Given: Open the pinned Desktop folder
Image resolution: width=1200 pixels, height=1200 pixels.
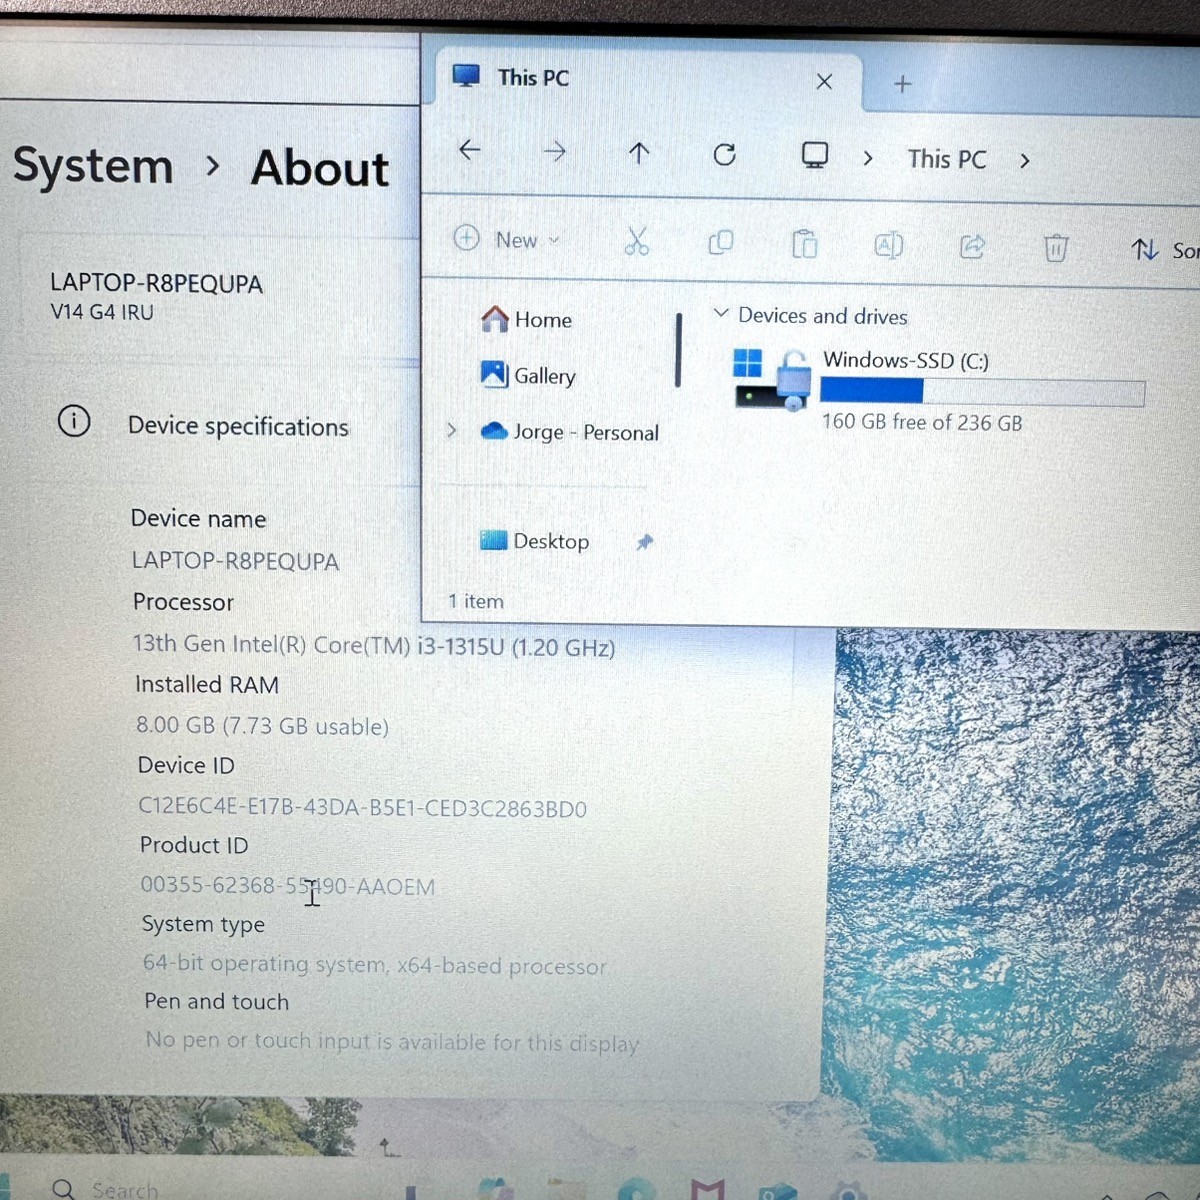Looking at the screenshot, I should (535, 541).
